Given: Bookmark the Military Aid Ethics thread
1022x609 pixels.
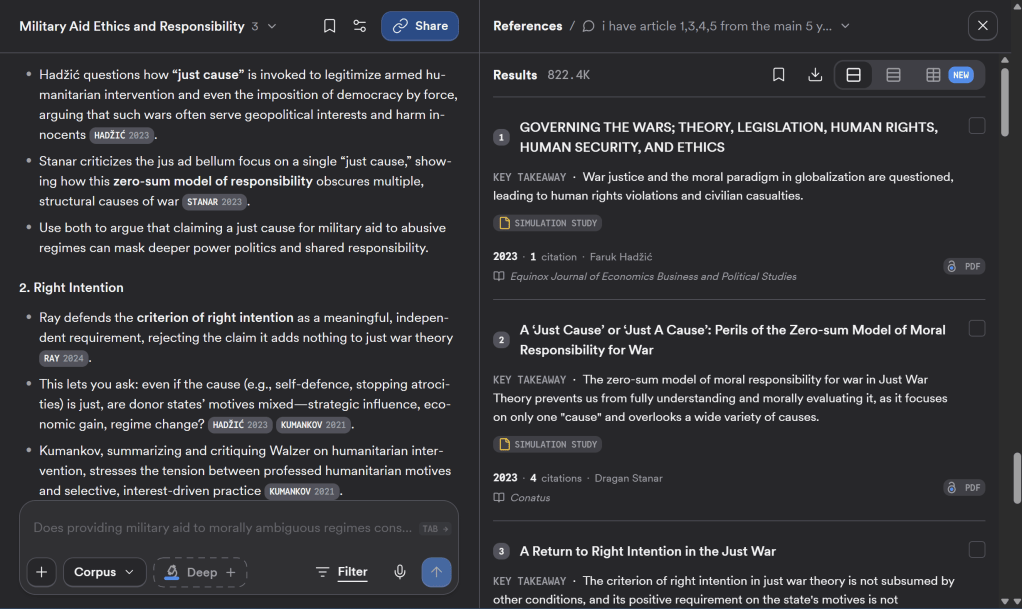Looking at the screenshot, I should click(x=329, y=26).
